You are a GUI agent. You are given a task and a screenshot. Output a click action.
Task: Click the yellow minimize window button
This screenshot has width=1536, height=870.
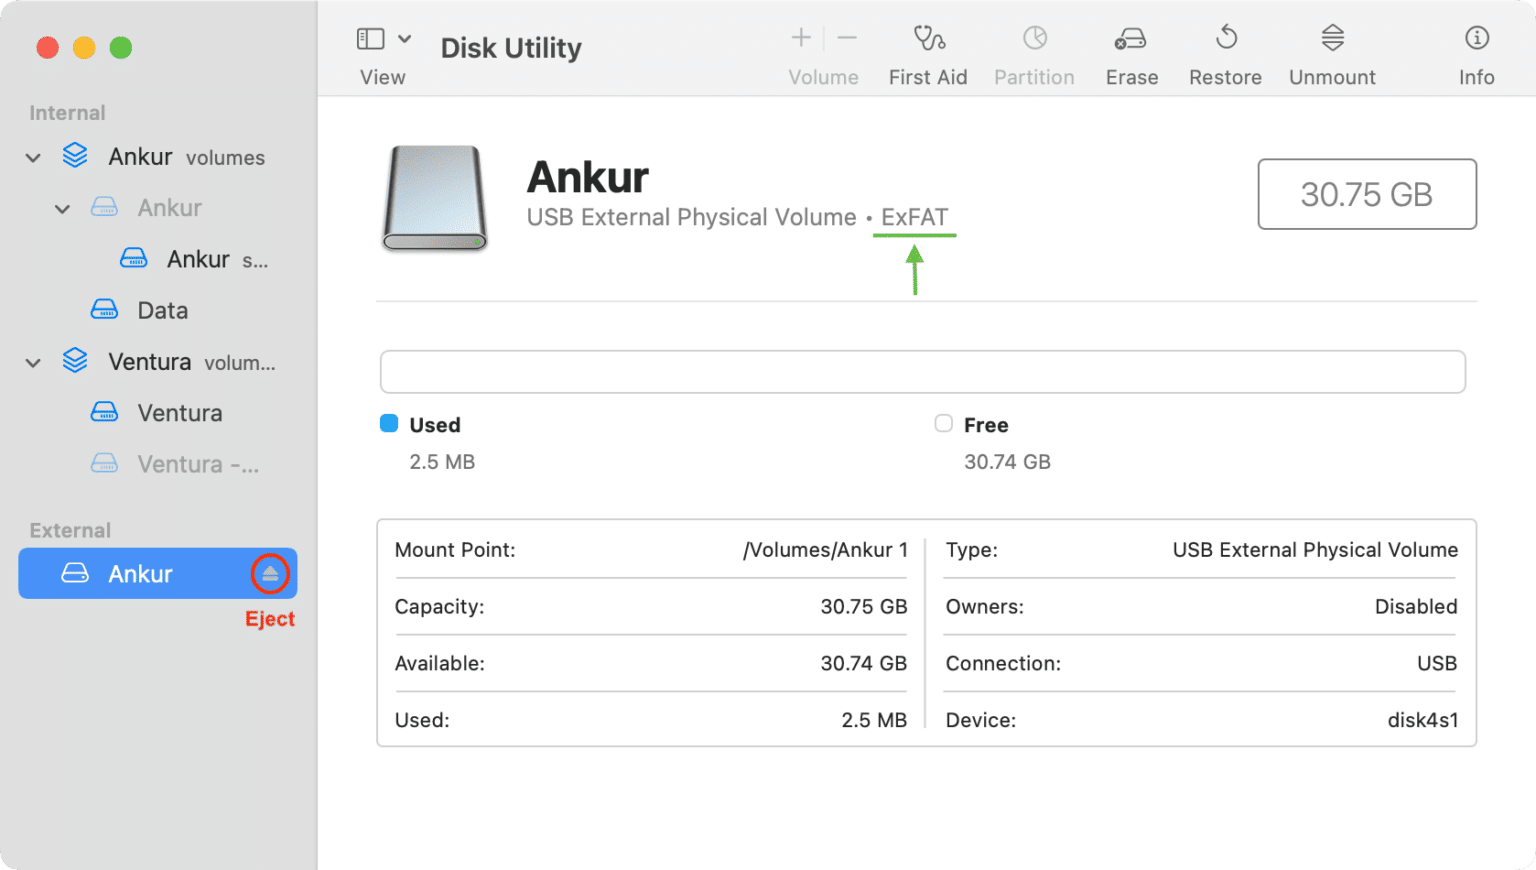coord(84,47)
